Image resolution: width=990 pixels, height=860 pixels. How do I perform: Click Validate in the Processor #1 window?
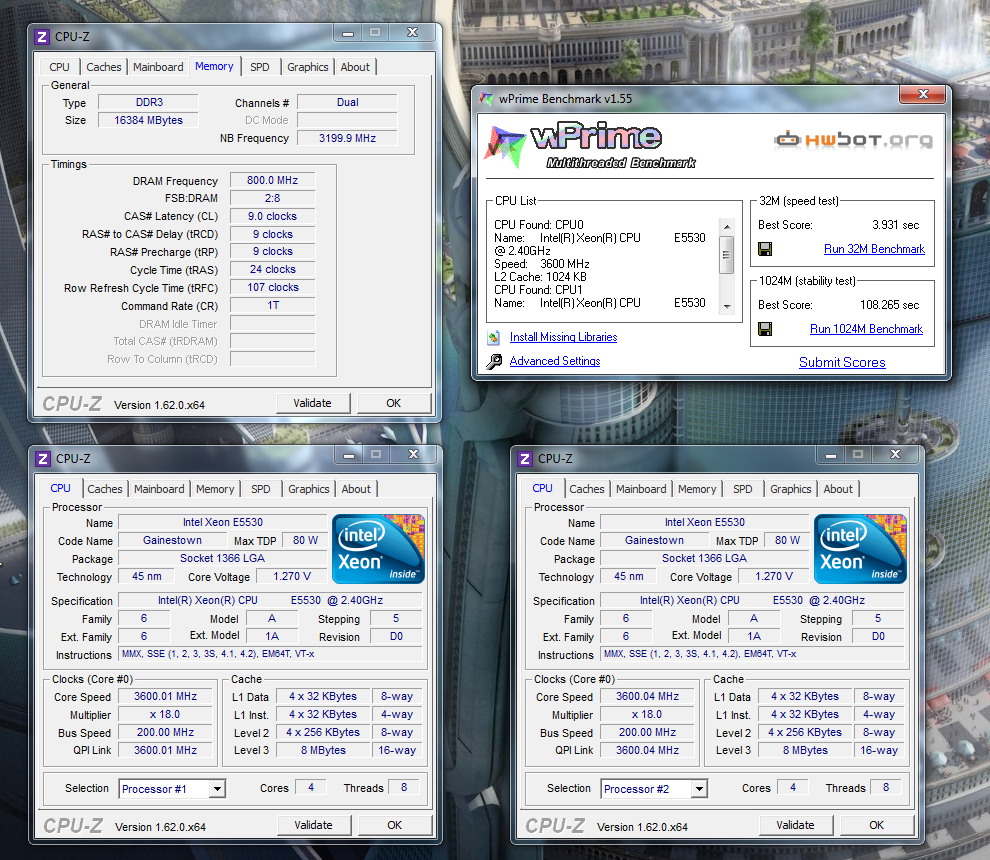[x=313, y=825]
